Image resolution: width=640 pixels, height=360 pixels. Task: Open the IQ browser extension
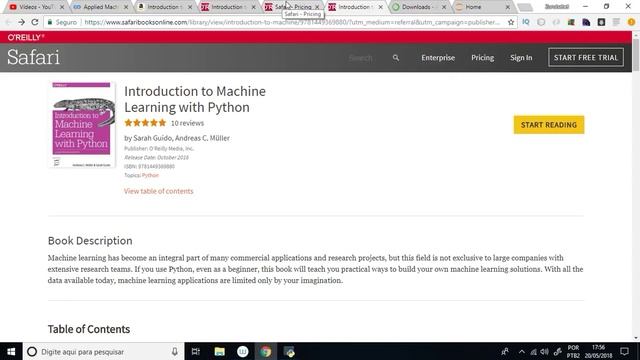pos(526,22)
